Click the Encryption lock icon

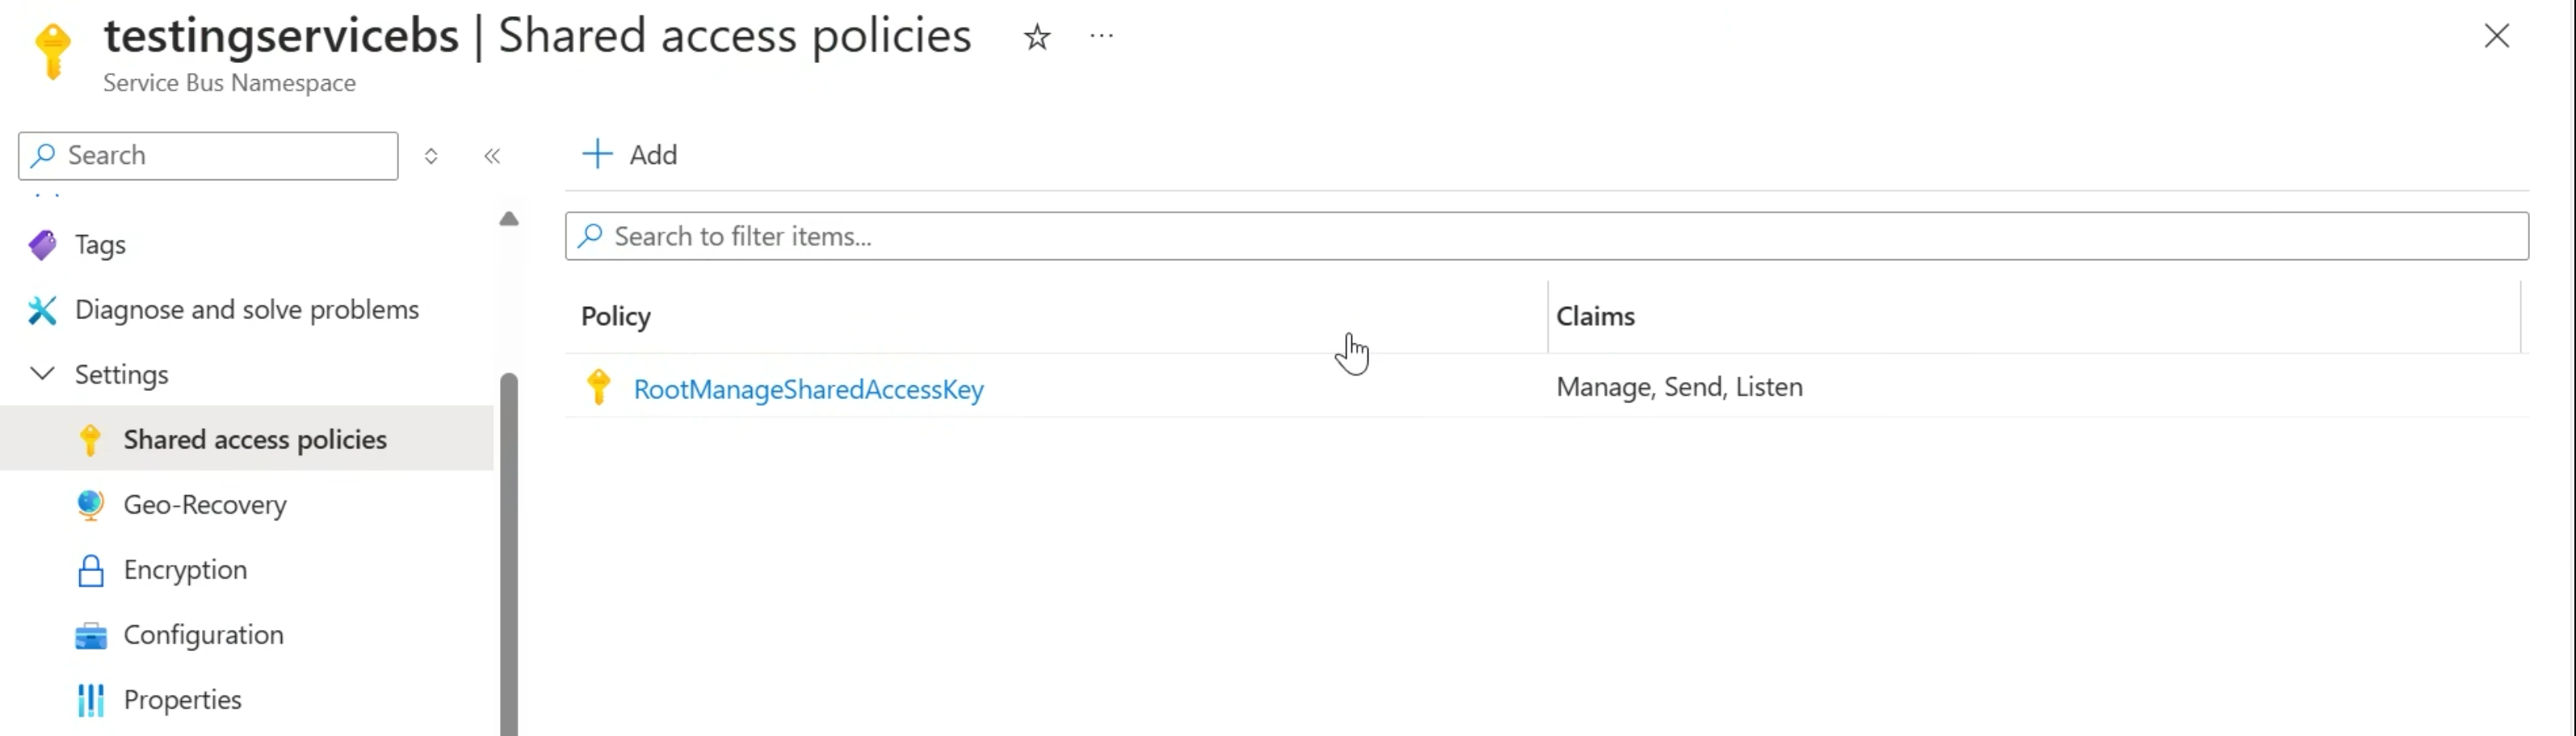[x=90, y=570]
